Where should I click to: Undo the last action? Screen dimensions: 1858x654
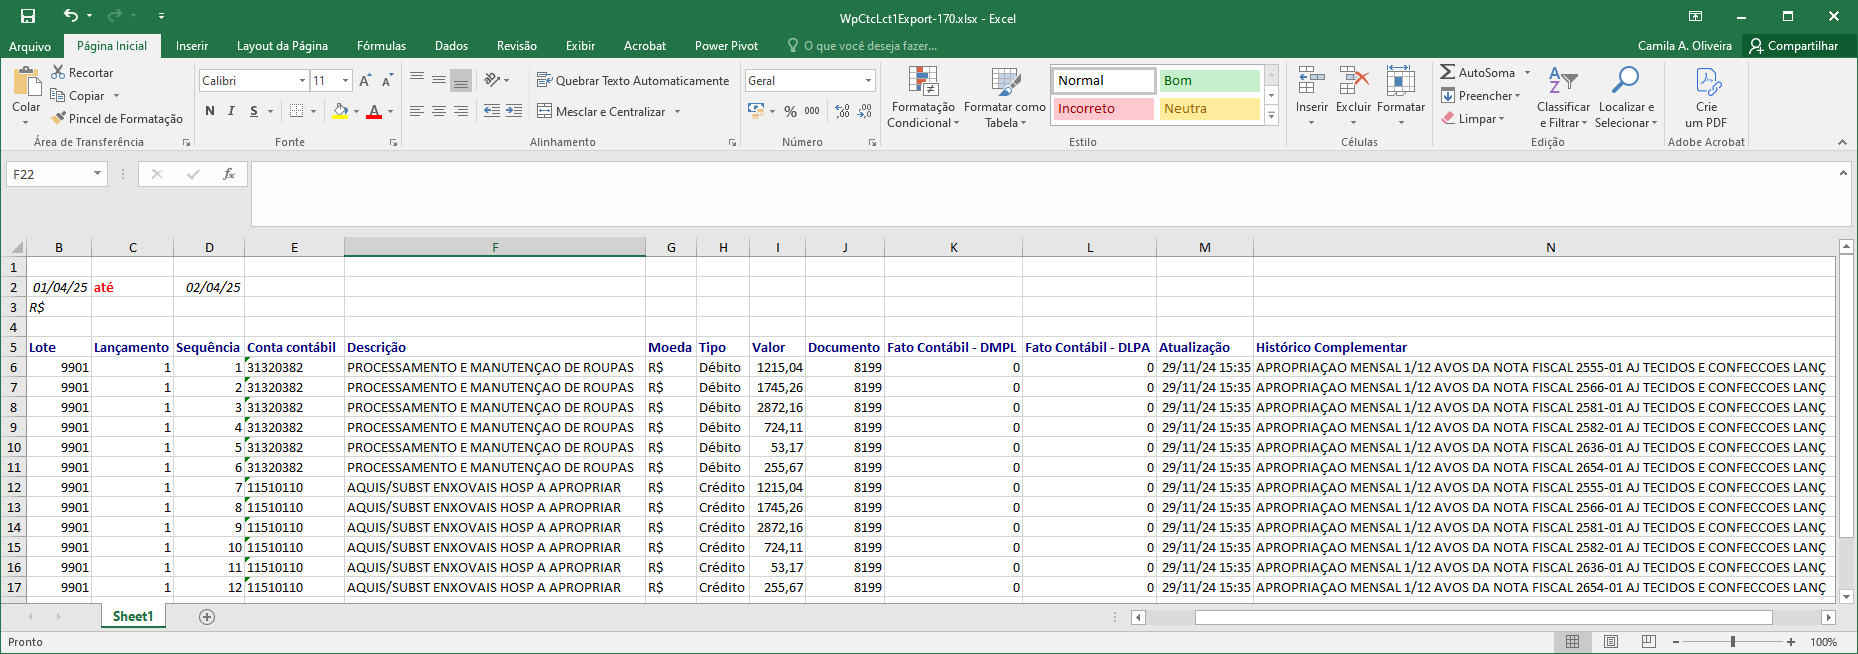click(x=70, y=16)
